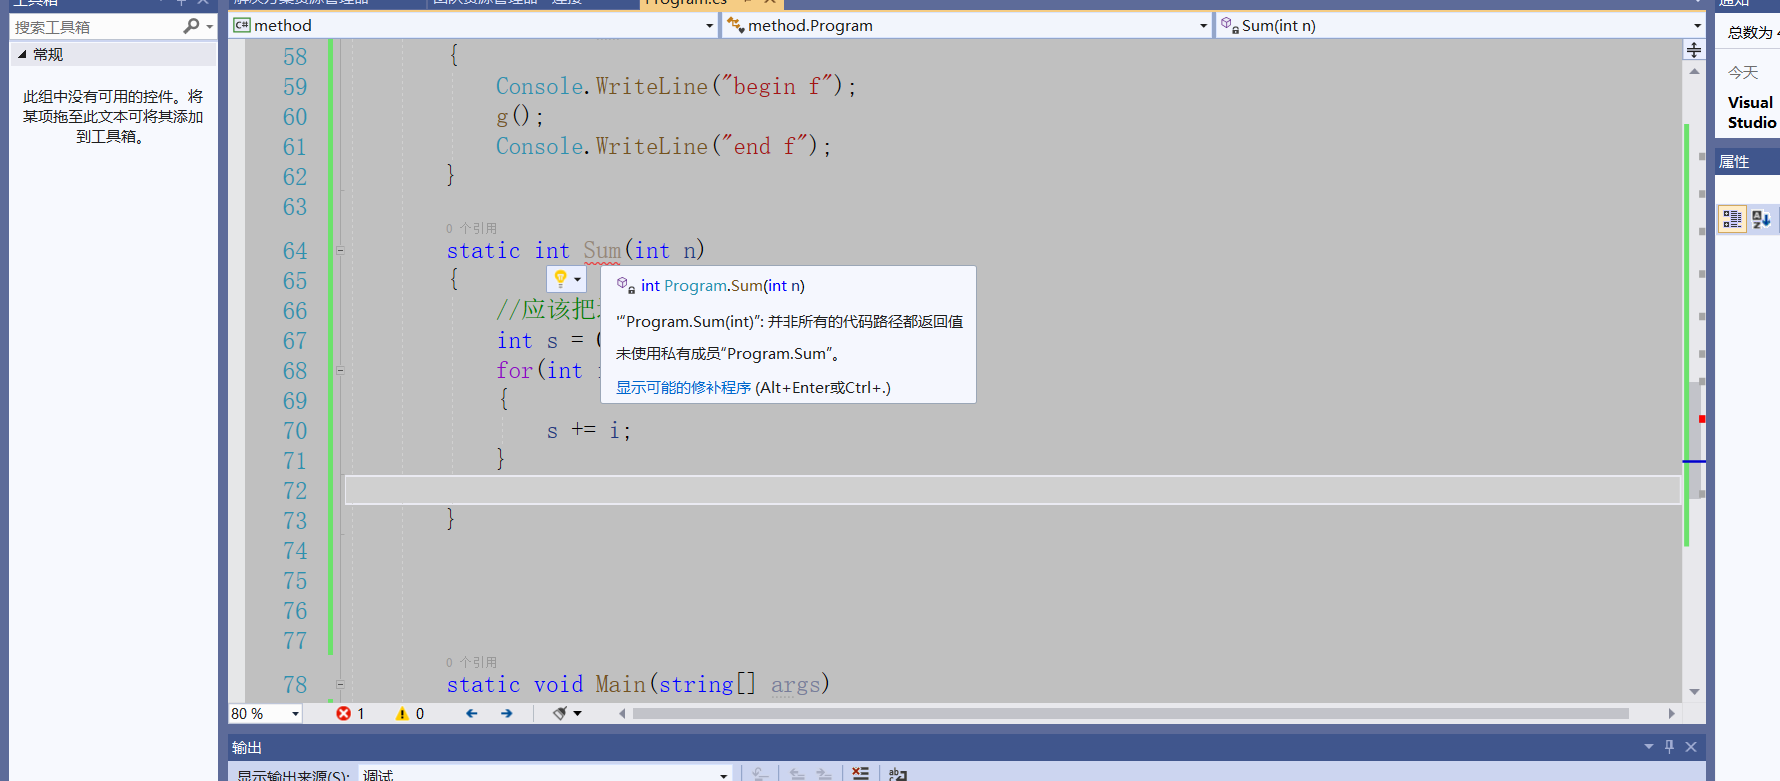This screenshot has width=1780, height=781.
Task: Click the horizontal scrollbar track
Action: point(1130,713)
